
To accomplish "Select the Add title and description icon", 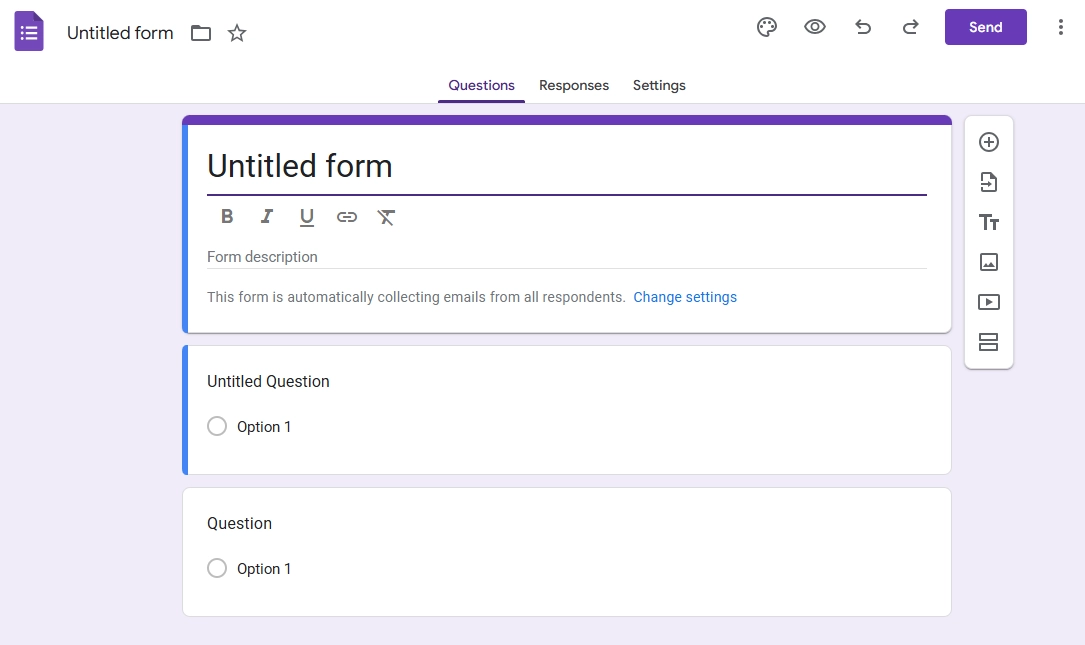I will click(x=989, y=222).
